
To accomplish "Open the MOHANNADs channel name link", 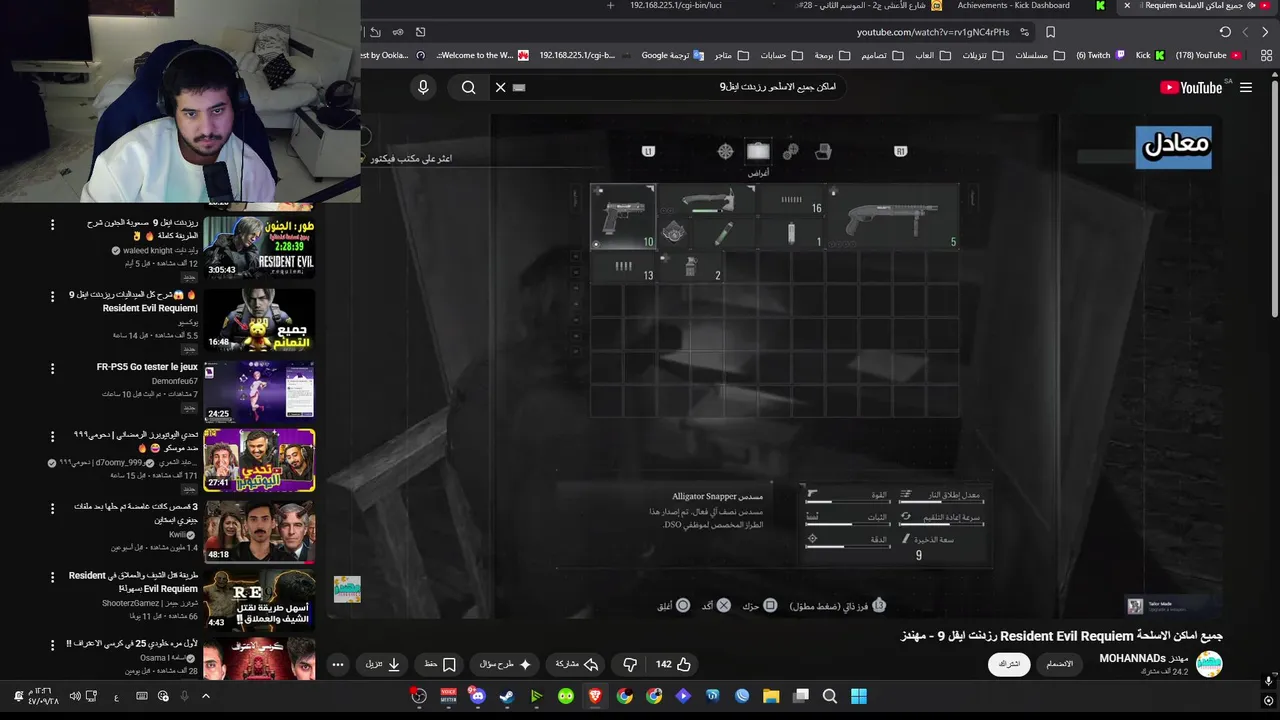I will click(1143, 658).
